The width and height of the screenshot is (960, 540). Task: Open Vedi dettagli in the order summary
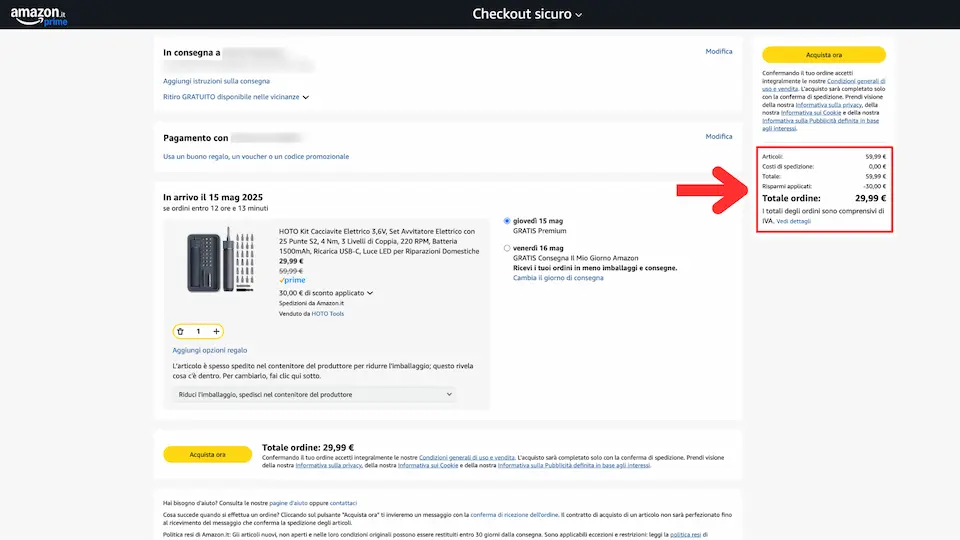click(x=793, y=222)
